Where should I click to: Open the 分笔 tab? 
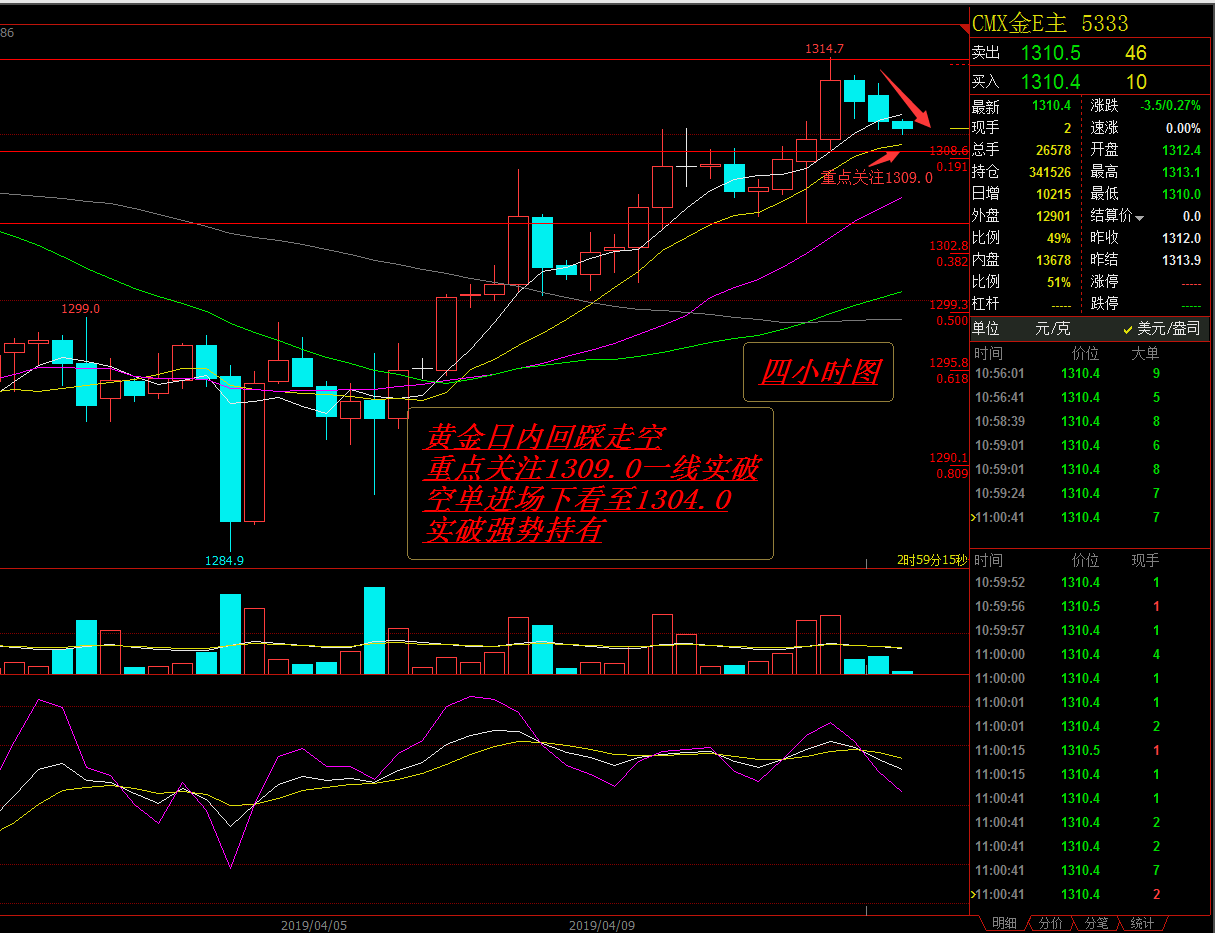point(1096,923)
